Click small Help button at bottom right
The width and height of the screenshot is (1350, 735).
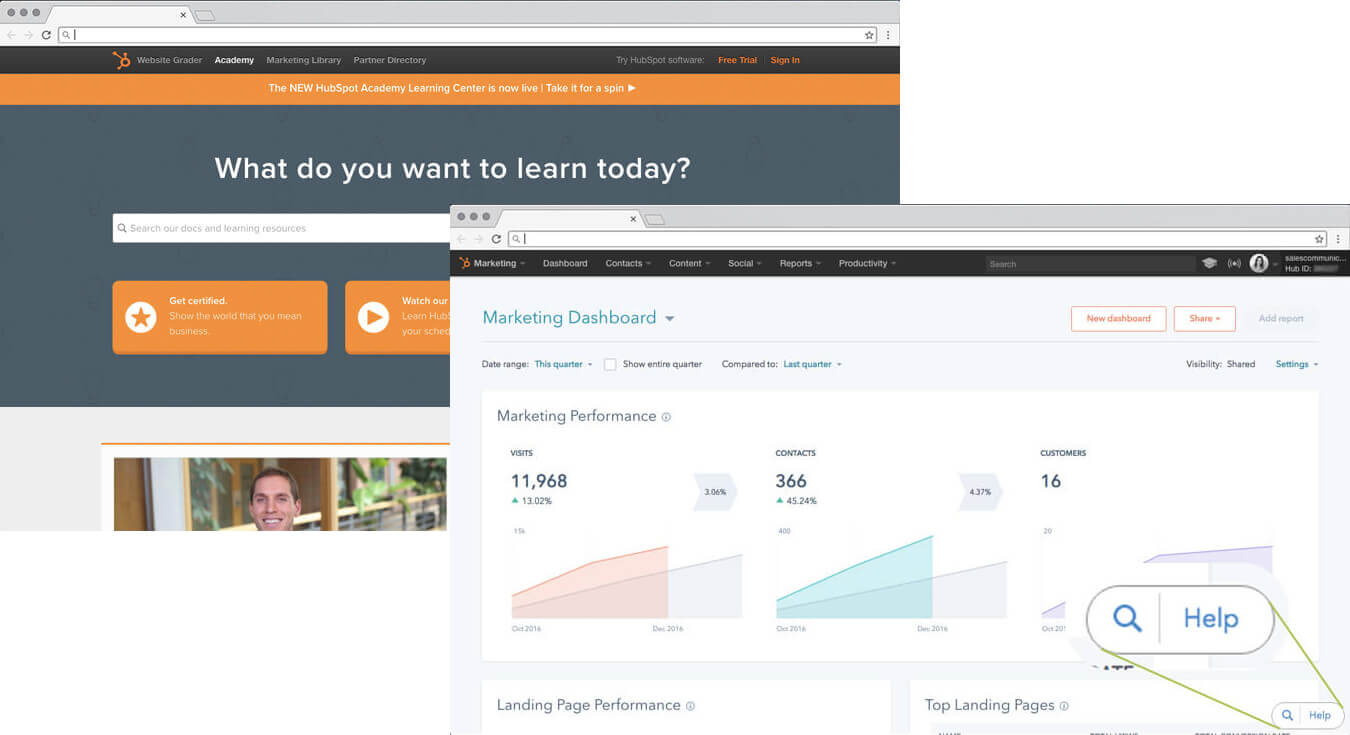[x=1308, y=715]
